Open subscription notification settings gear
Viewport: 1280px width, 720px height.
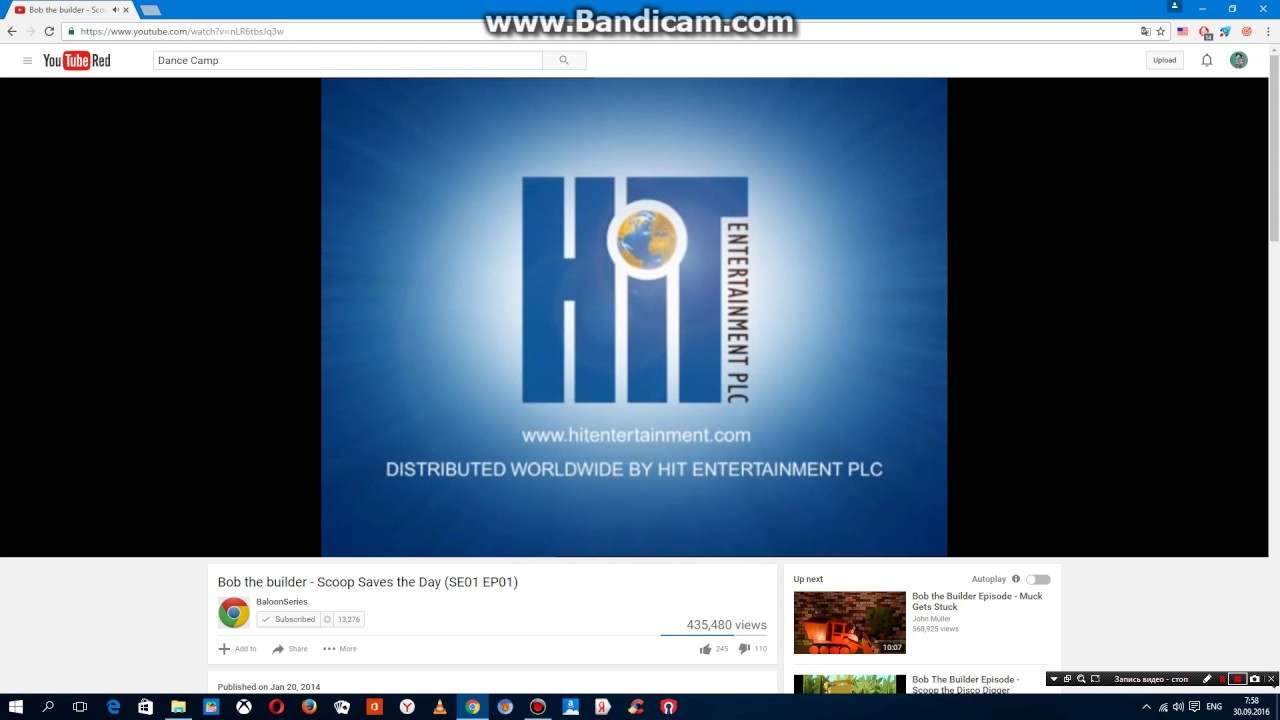click(327, 620)
